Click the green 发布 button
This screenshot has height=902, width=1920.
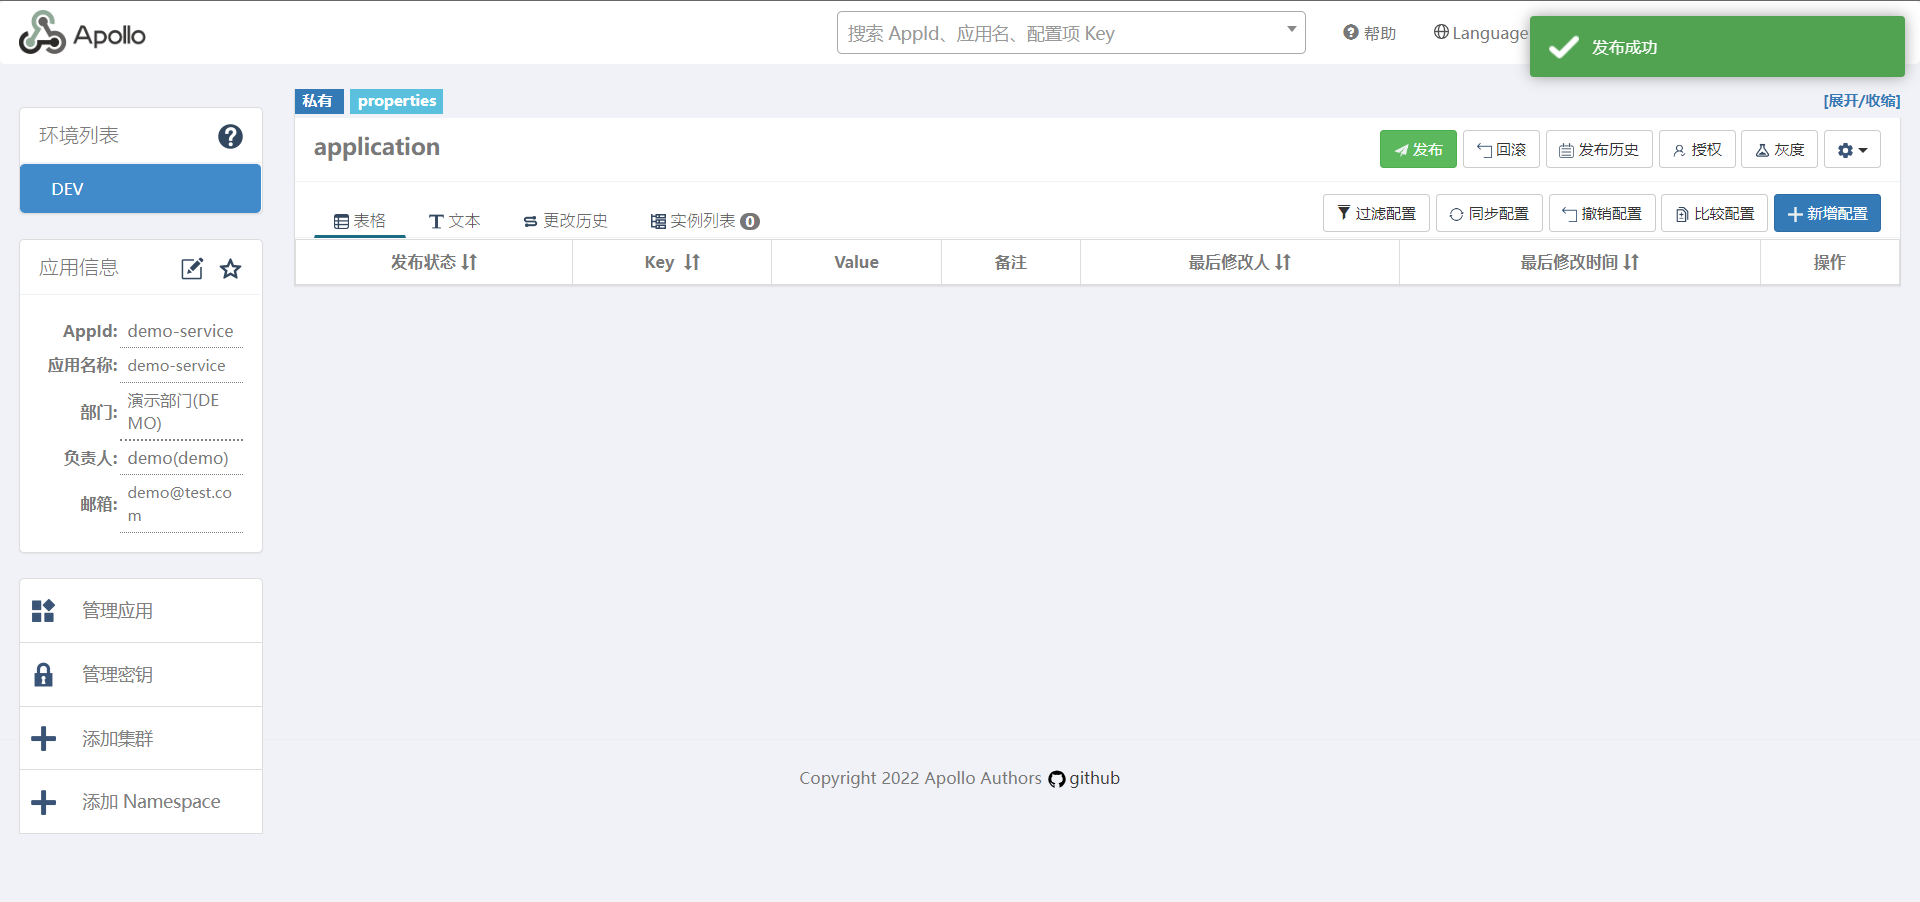click(x=1418, y=150)
